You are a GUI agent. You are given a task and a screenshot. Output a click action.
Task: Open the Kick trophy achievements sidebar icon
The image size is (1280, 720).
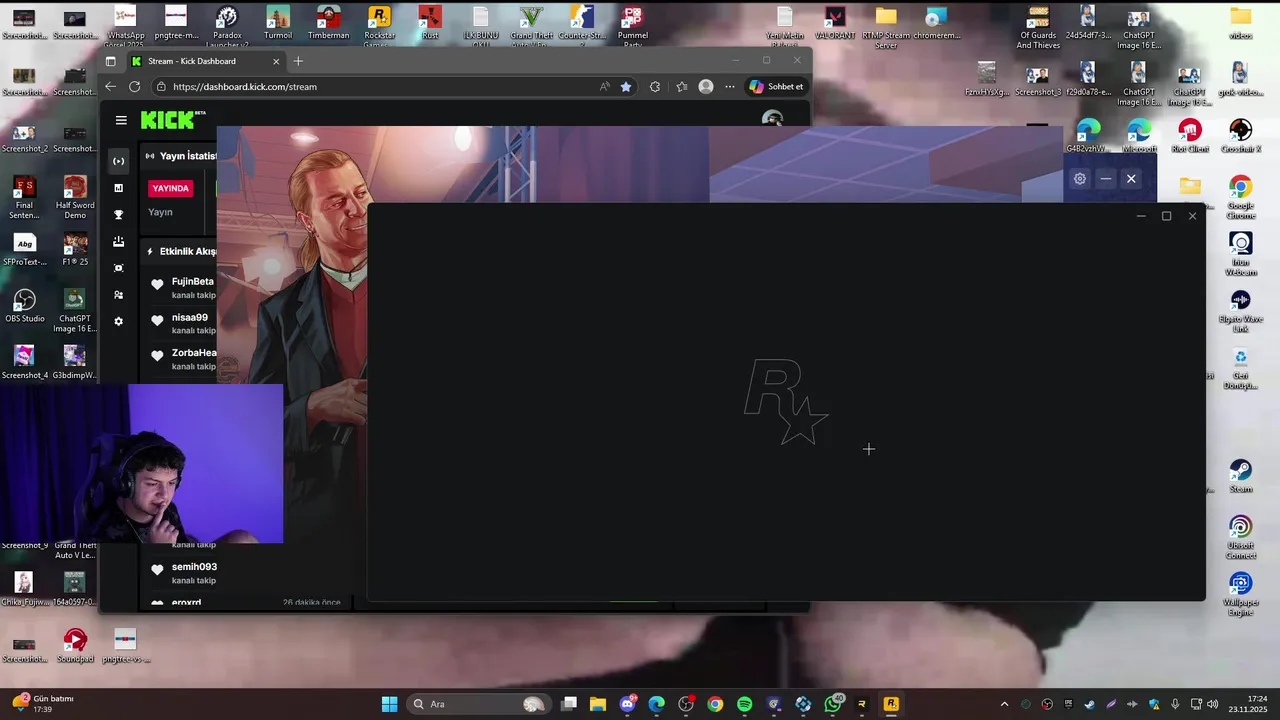coord(119,215)
